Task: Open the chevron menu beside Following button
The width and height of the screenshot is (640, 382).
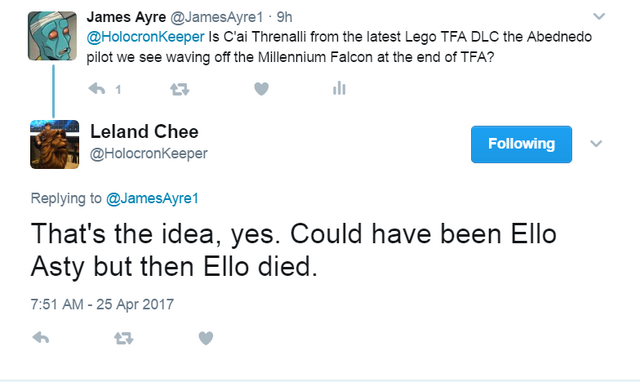Action: click(596, 144)
